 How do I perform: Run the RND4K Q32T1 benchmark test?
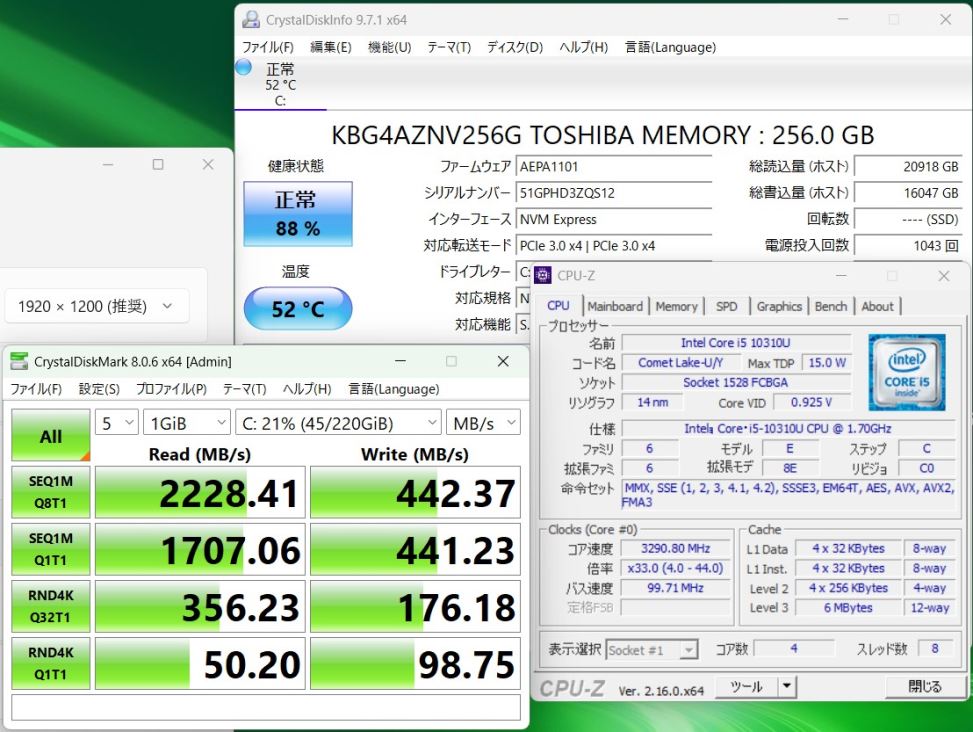(51, 606)
